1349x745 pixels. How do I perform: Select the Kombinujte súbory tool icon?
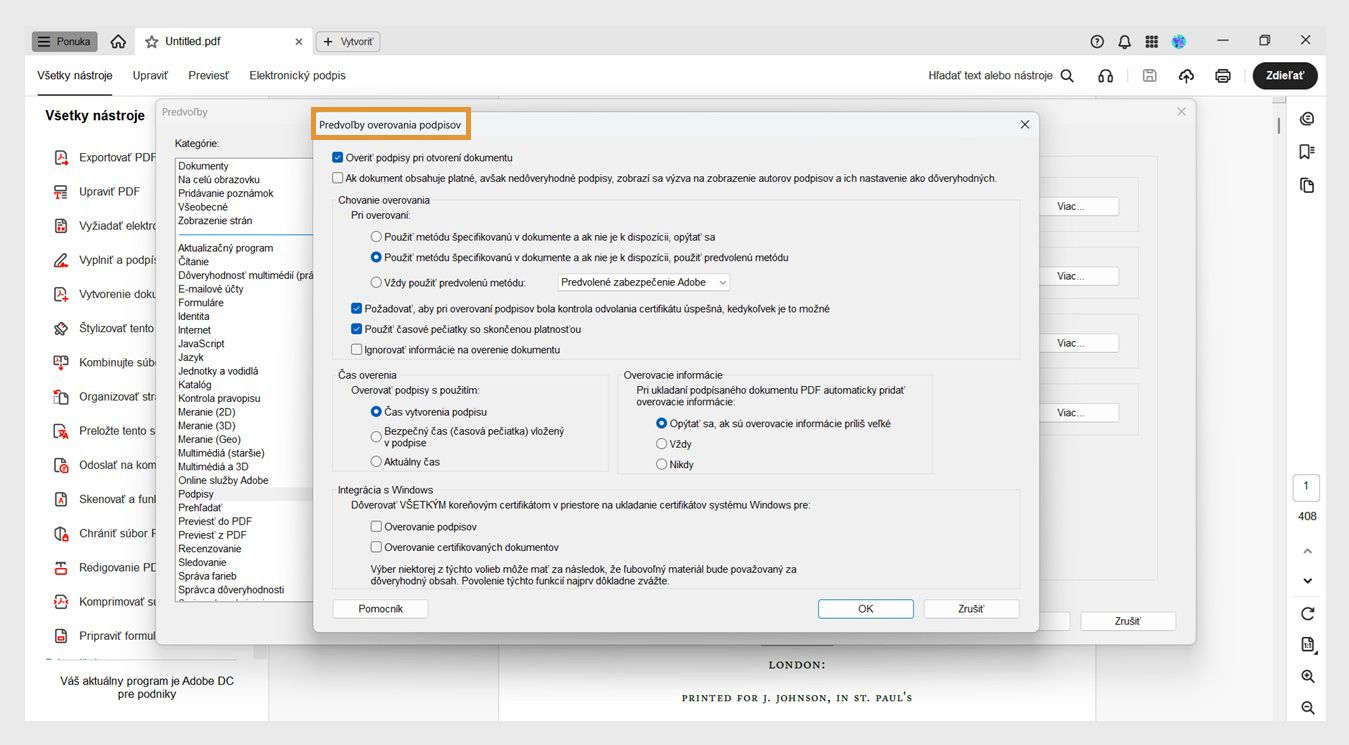coord(61,362)
